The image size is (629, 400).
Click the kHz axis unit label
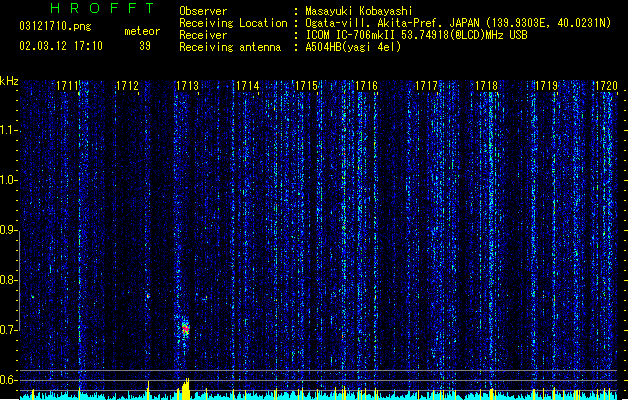tap(9, 81)
